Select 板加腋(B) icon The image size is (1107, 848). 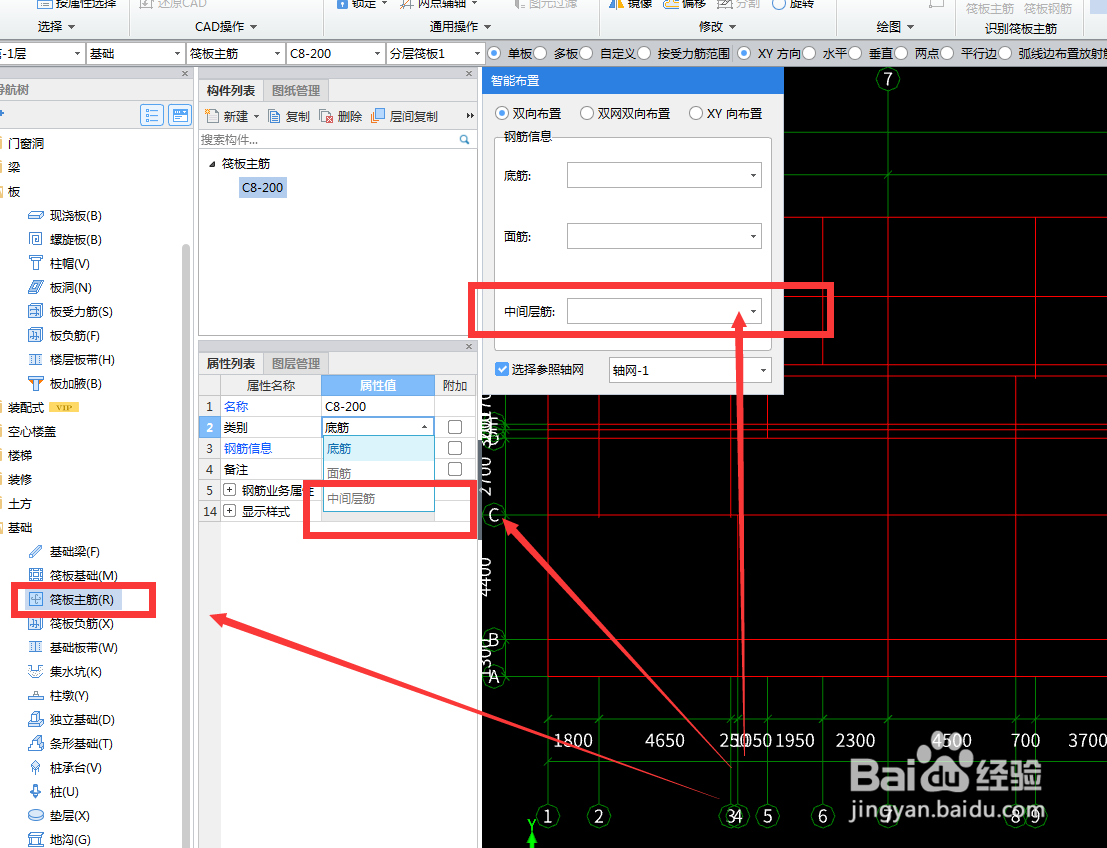35,383
